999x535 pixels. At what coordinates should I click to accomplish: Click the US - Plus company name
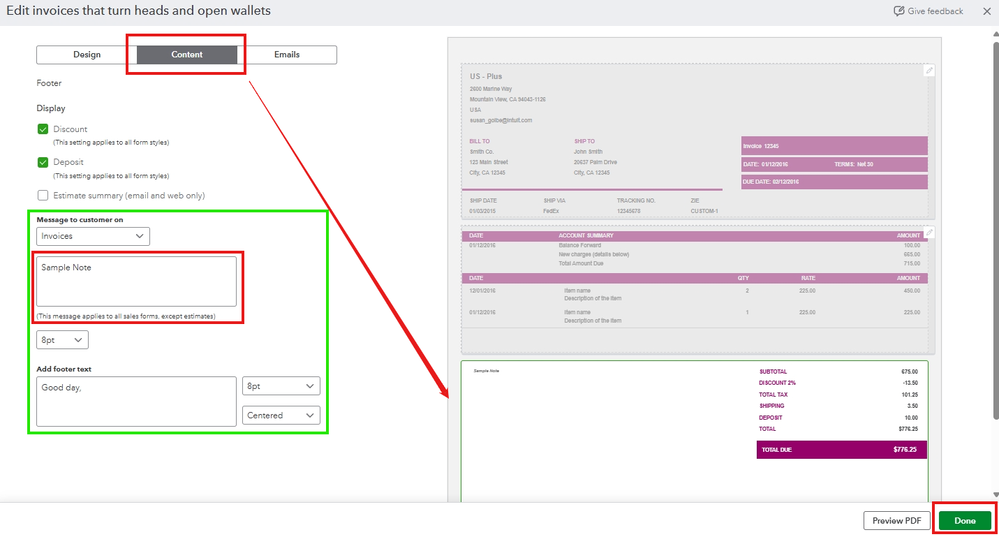485,76
